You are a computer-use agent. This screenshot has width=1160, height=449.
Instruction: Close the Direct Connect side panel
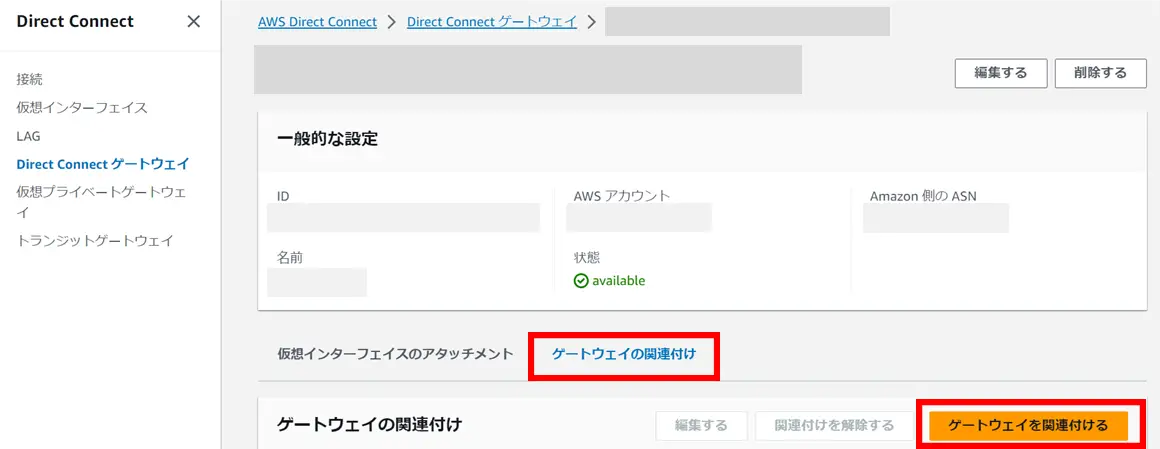[x=194, y=21]
